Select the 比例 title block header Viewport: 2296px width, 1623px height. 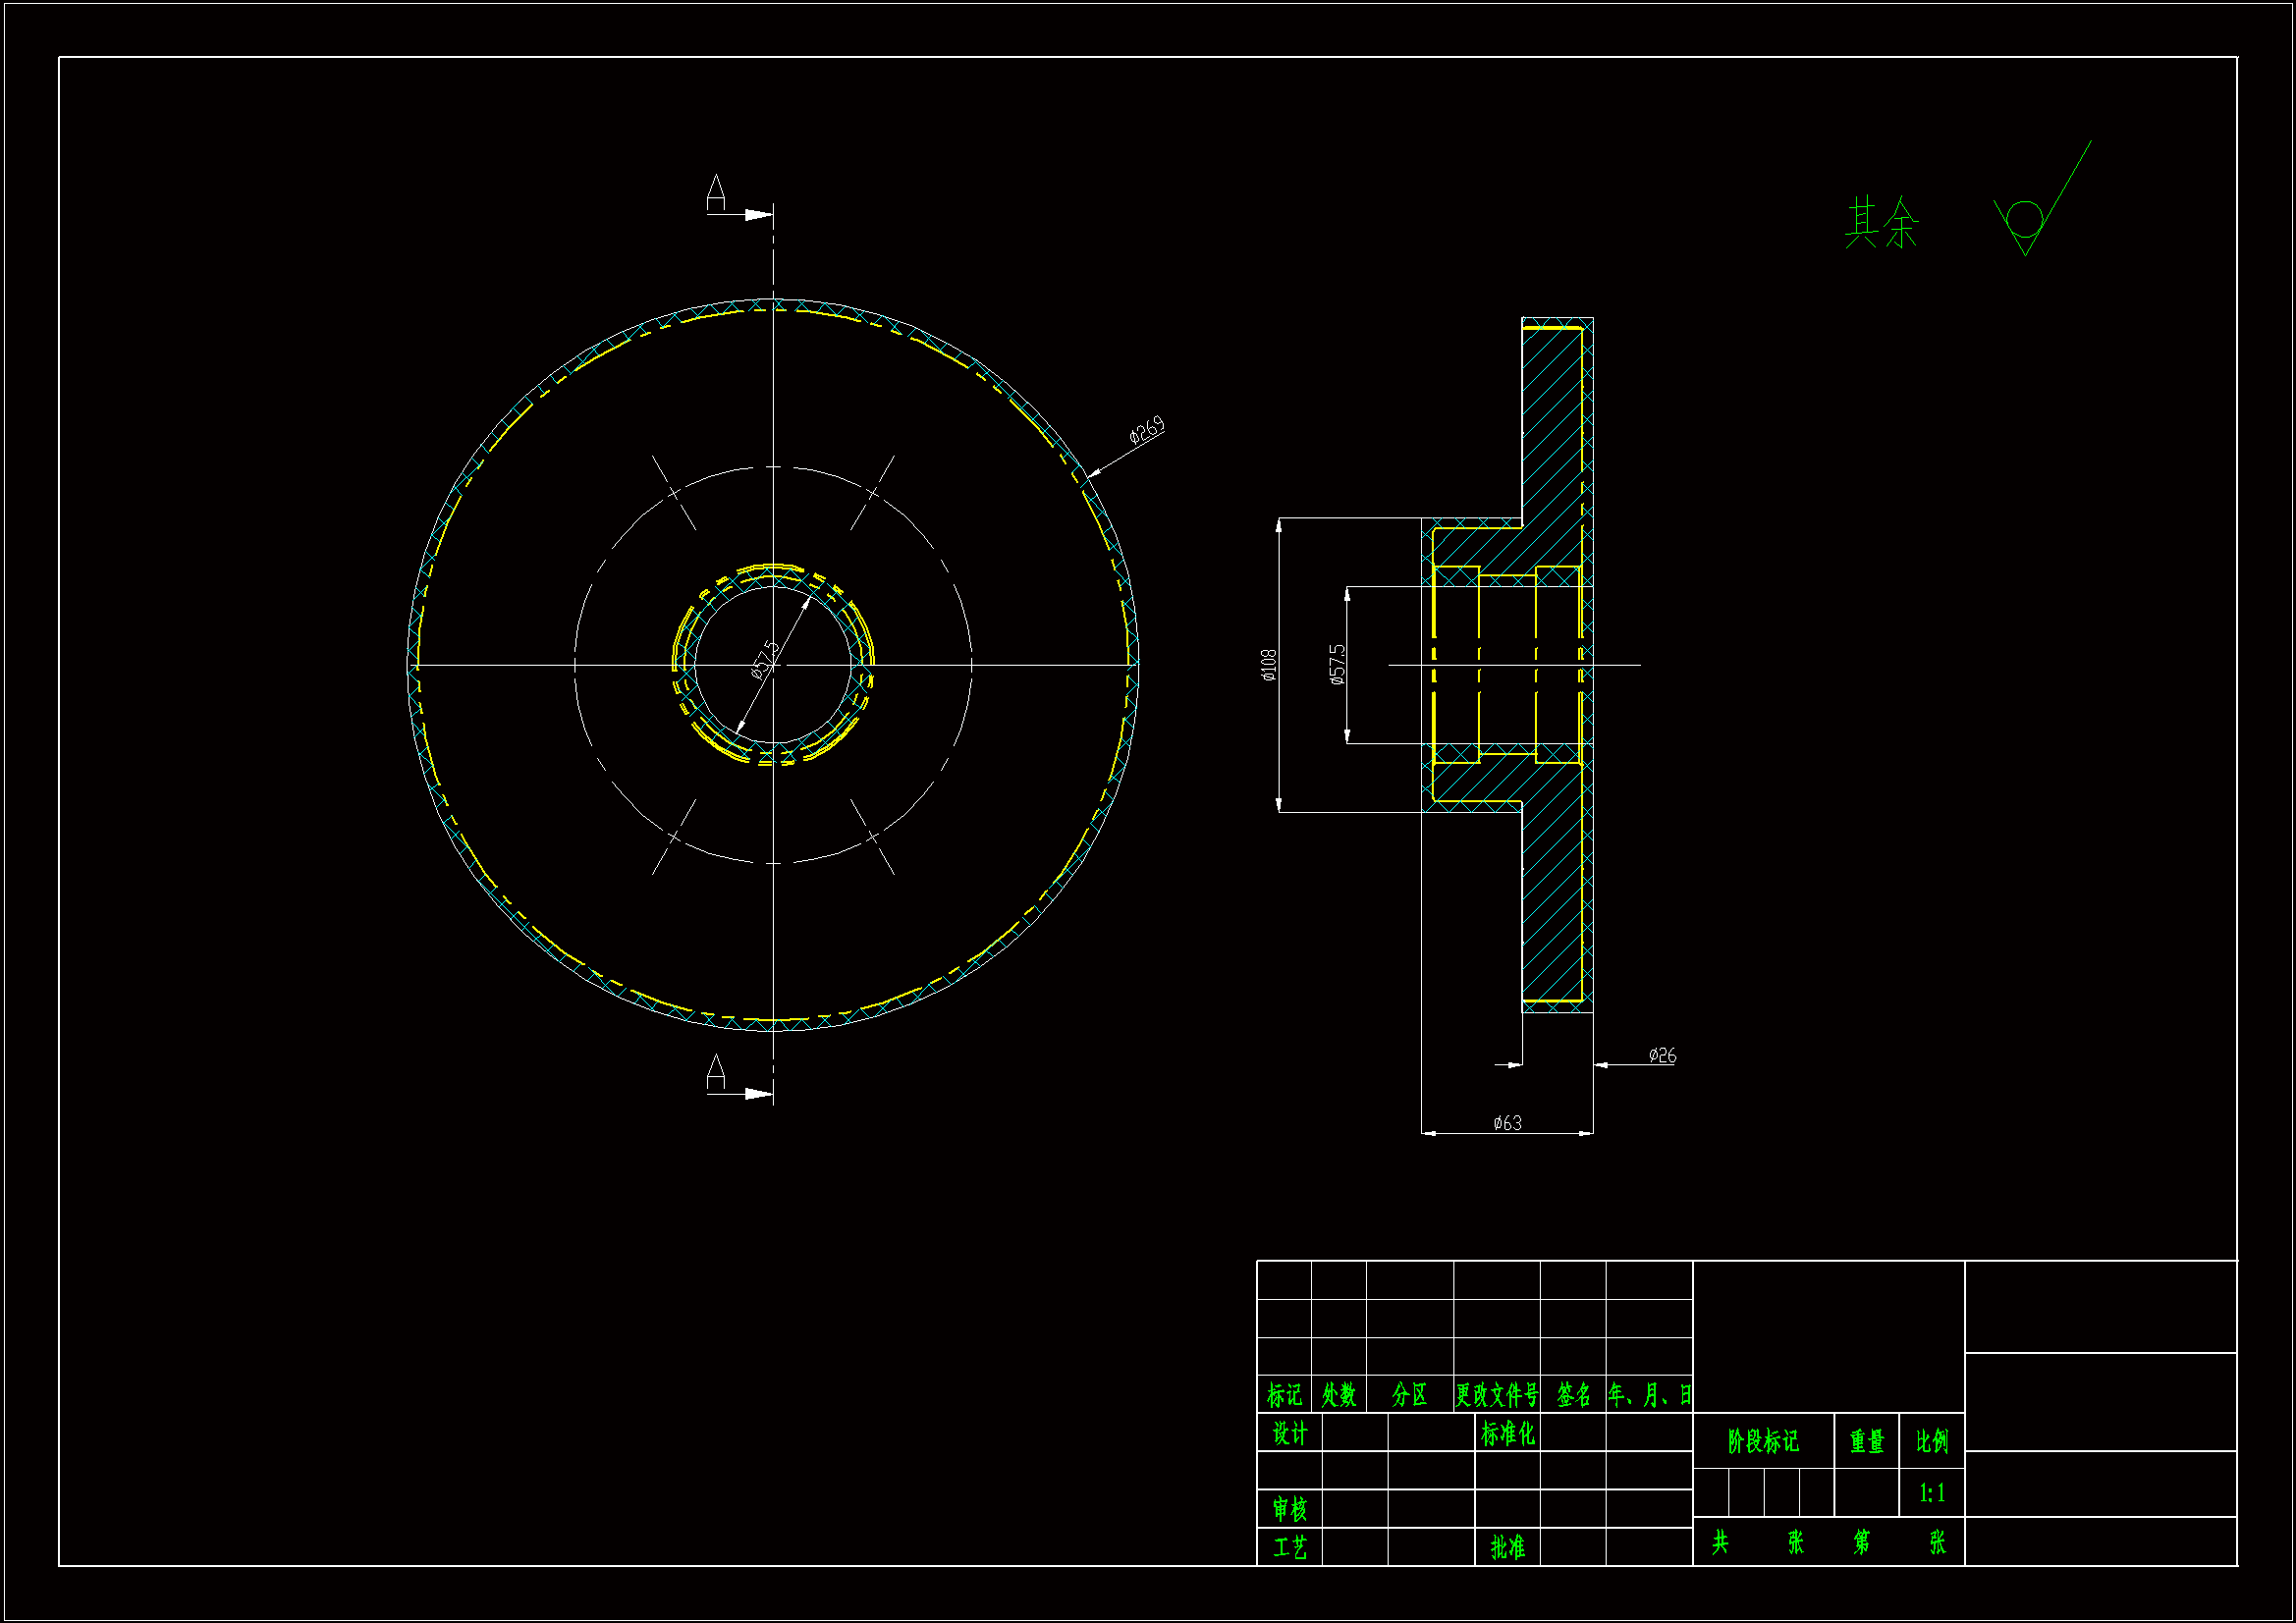tap(1931, 1441)
